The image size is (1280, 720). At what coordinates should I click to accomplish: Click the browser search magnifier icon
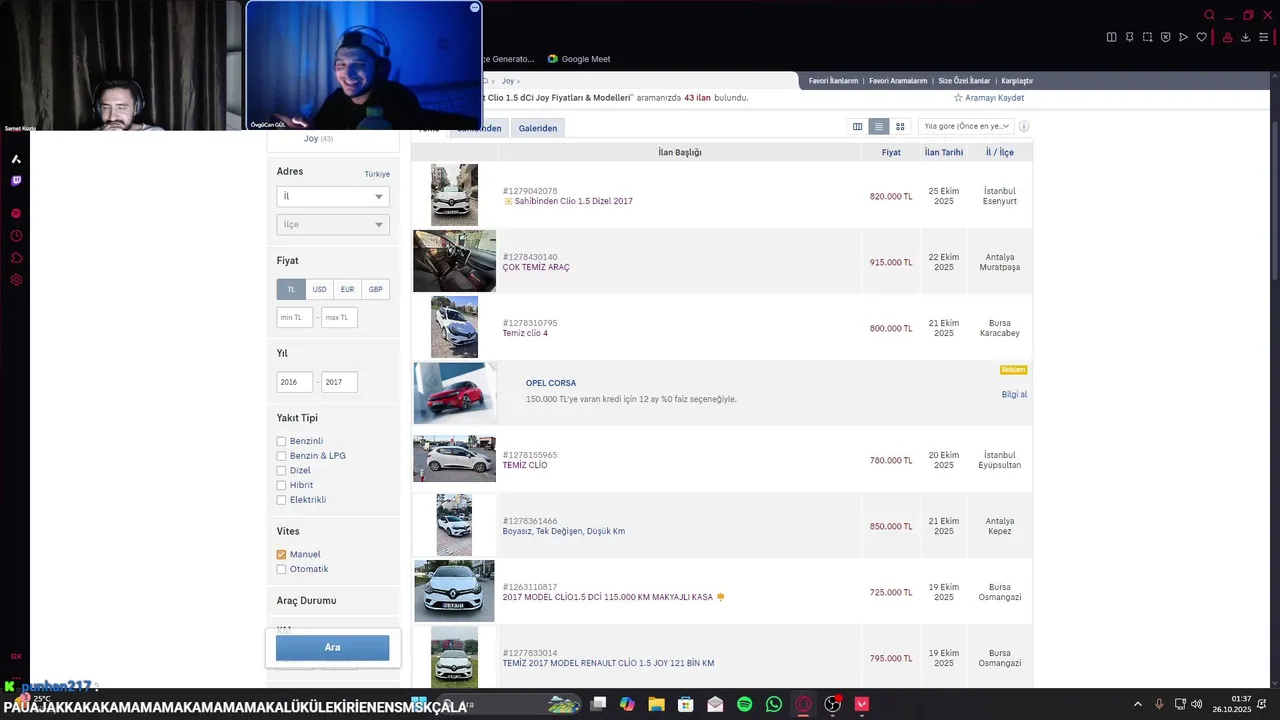tap(1209, 15)
